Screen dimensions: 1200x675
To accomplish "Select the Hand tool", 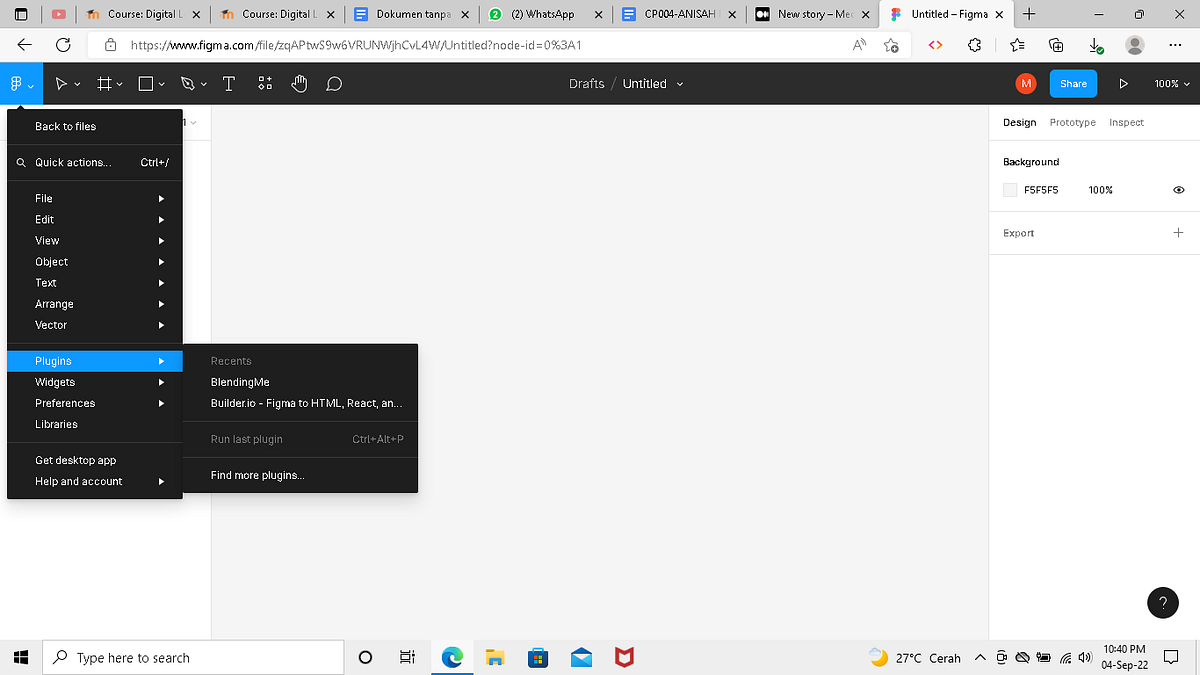I will (x=299, y=83).
